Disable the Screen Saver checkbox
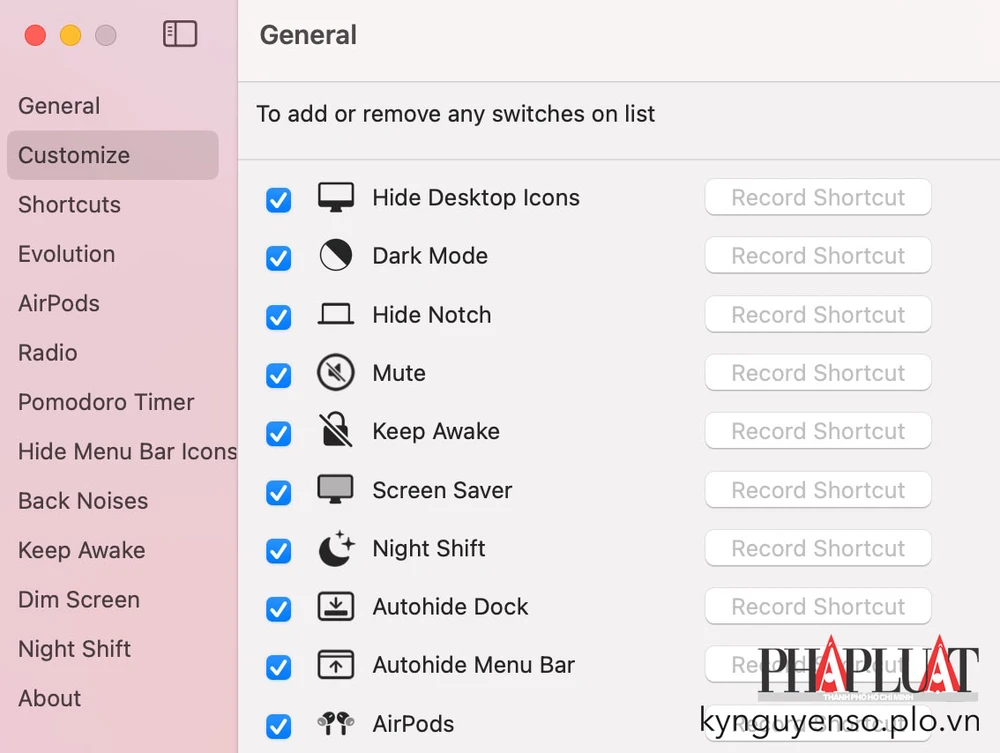 click(x=278, y=492)
